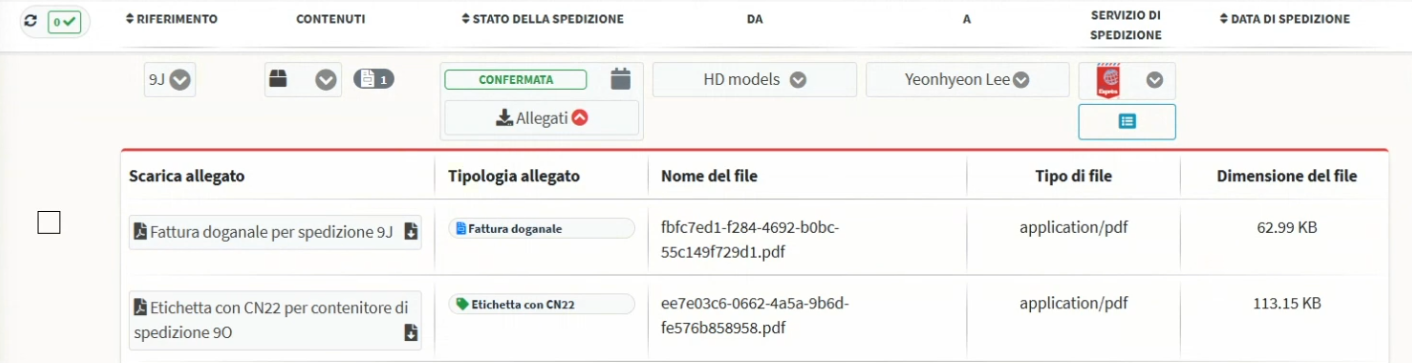This screenshot has width=1412, height=363.
Task: Click the refresh arrows icon
Action: click(30, 20)
